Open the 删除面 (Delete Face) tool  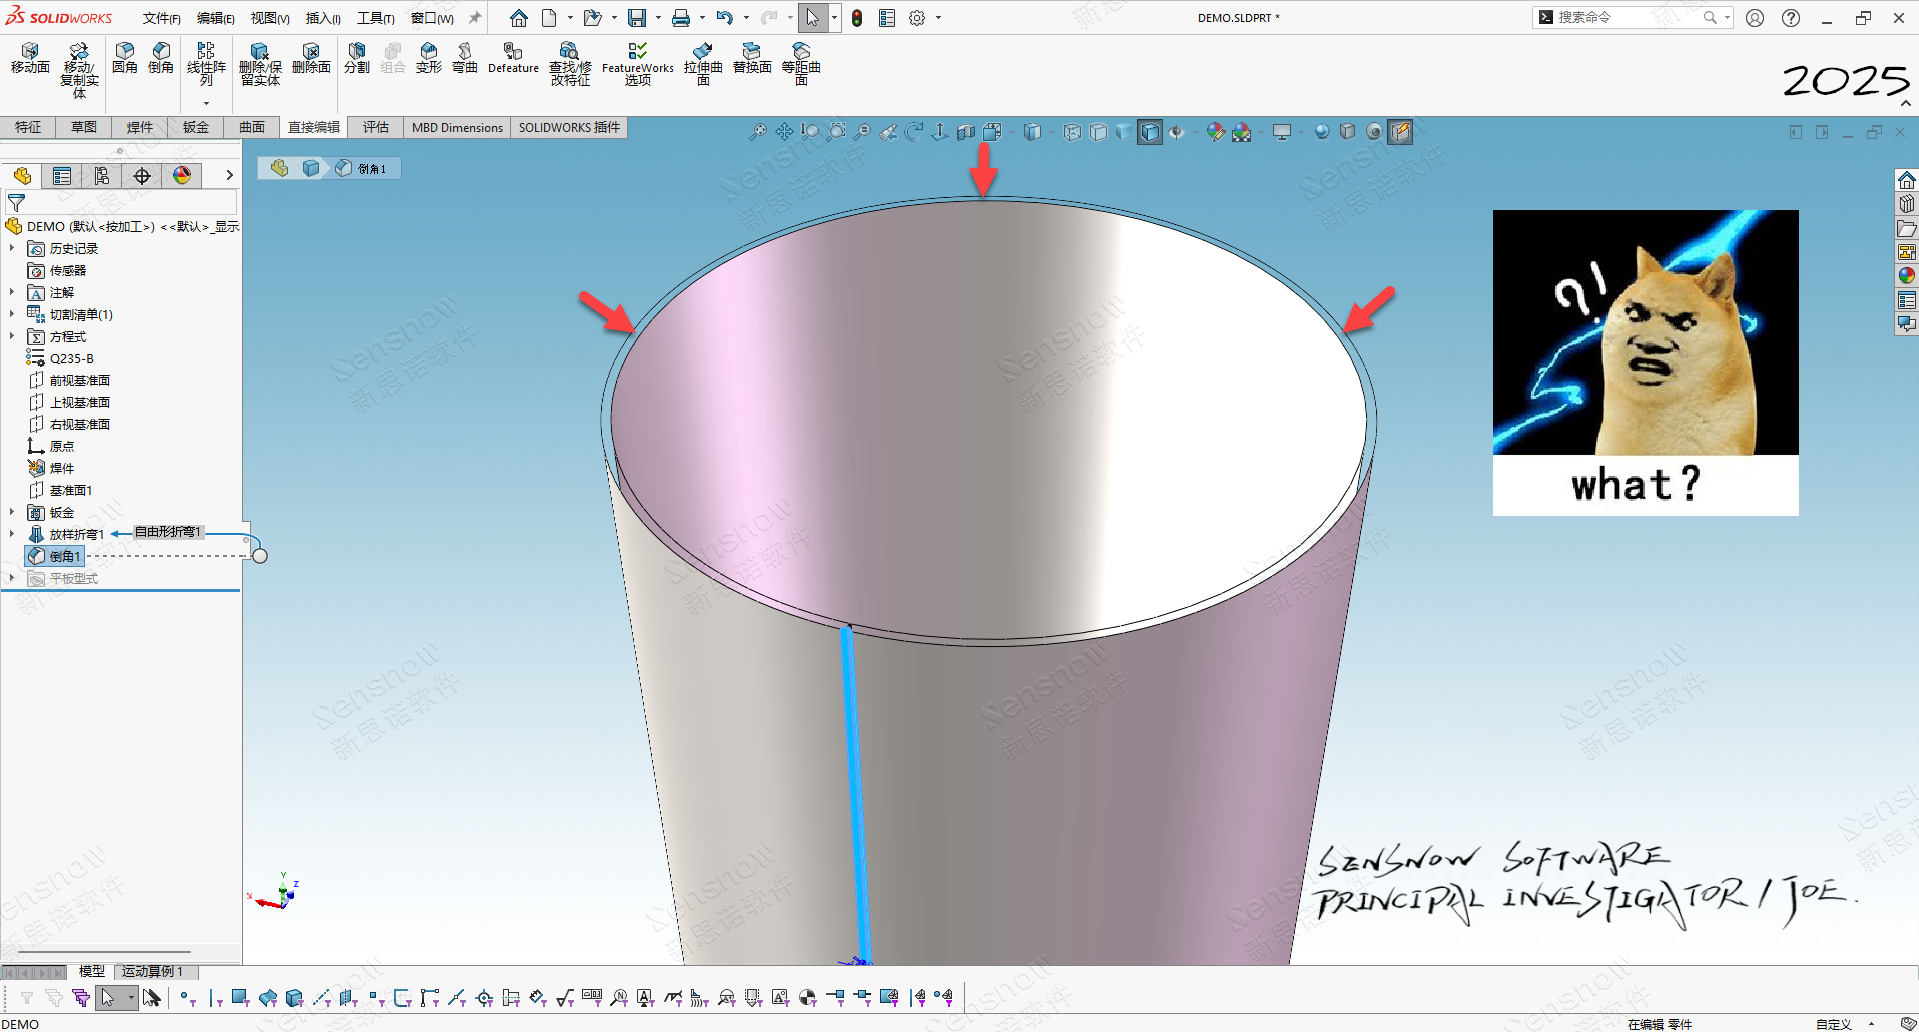tap(311, 58)
